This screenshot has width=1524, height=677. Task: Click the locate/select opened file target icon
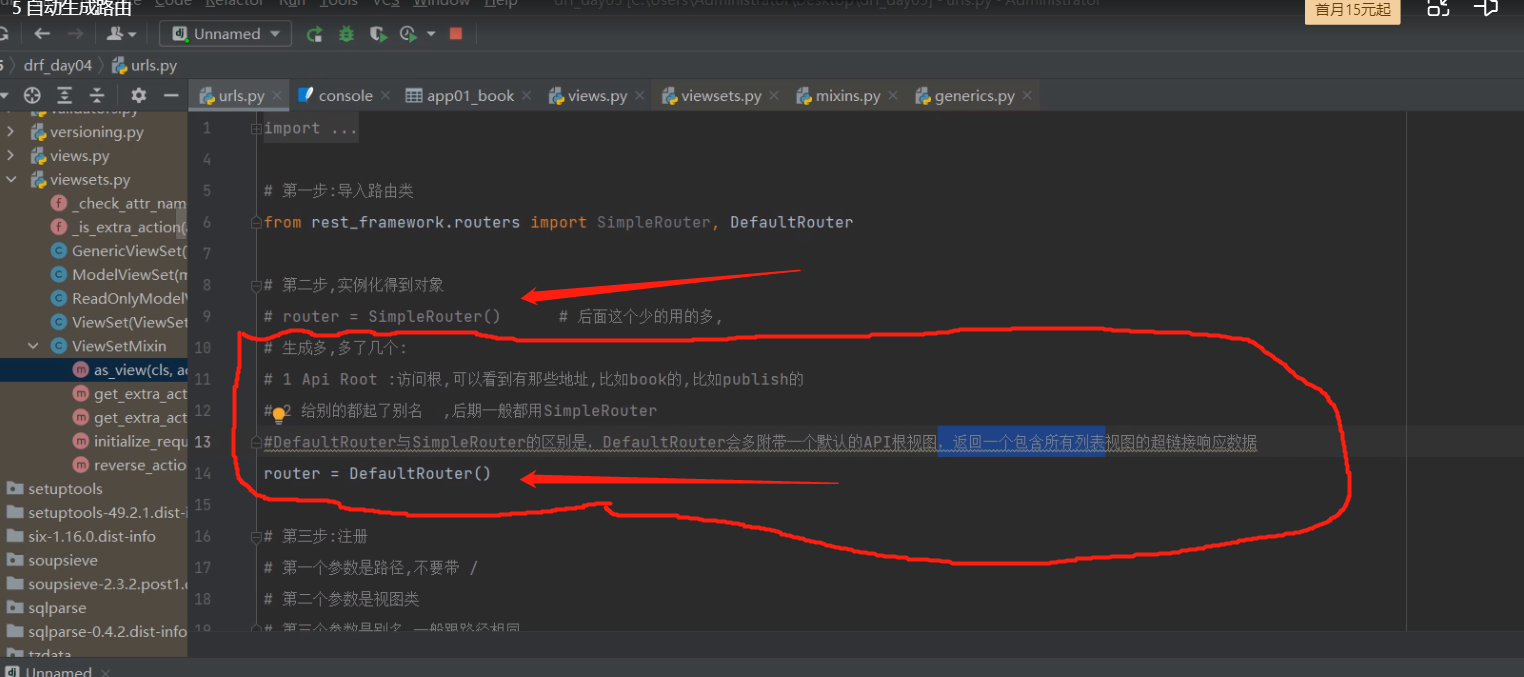(x=32, y=95)
